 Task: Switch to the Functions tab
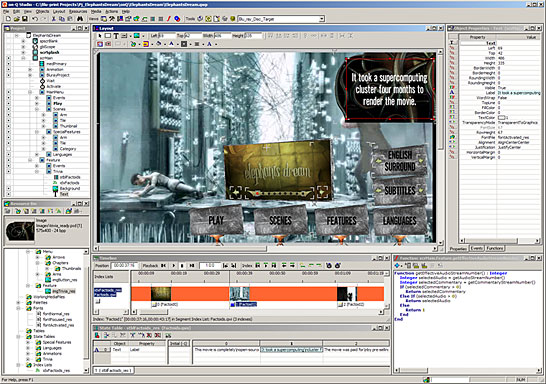495,249
